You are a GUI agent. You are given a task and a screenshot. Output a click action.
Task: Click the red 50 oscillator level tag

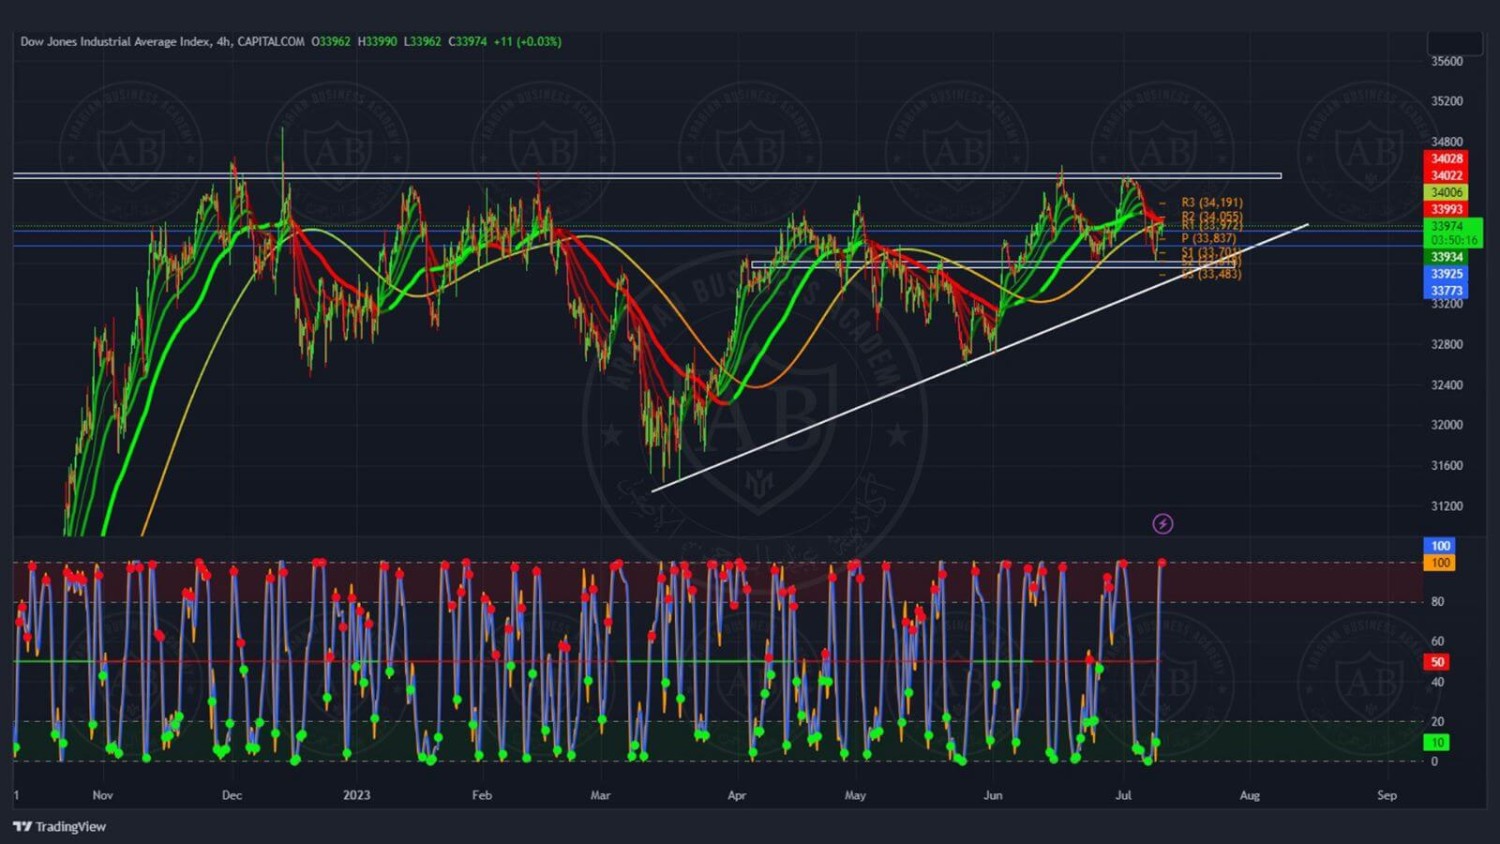1437,661
